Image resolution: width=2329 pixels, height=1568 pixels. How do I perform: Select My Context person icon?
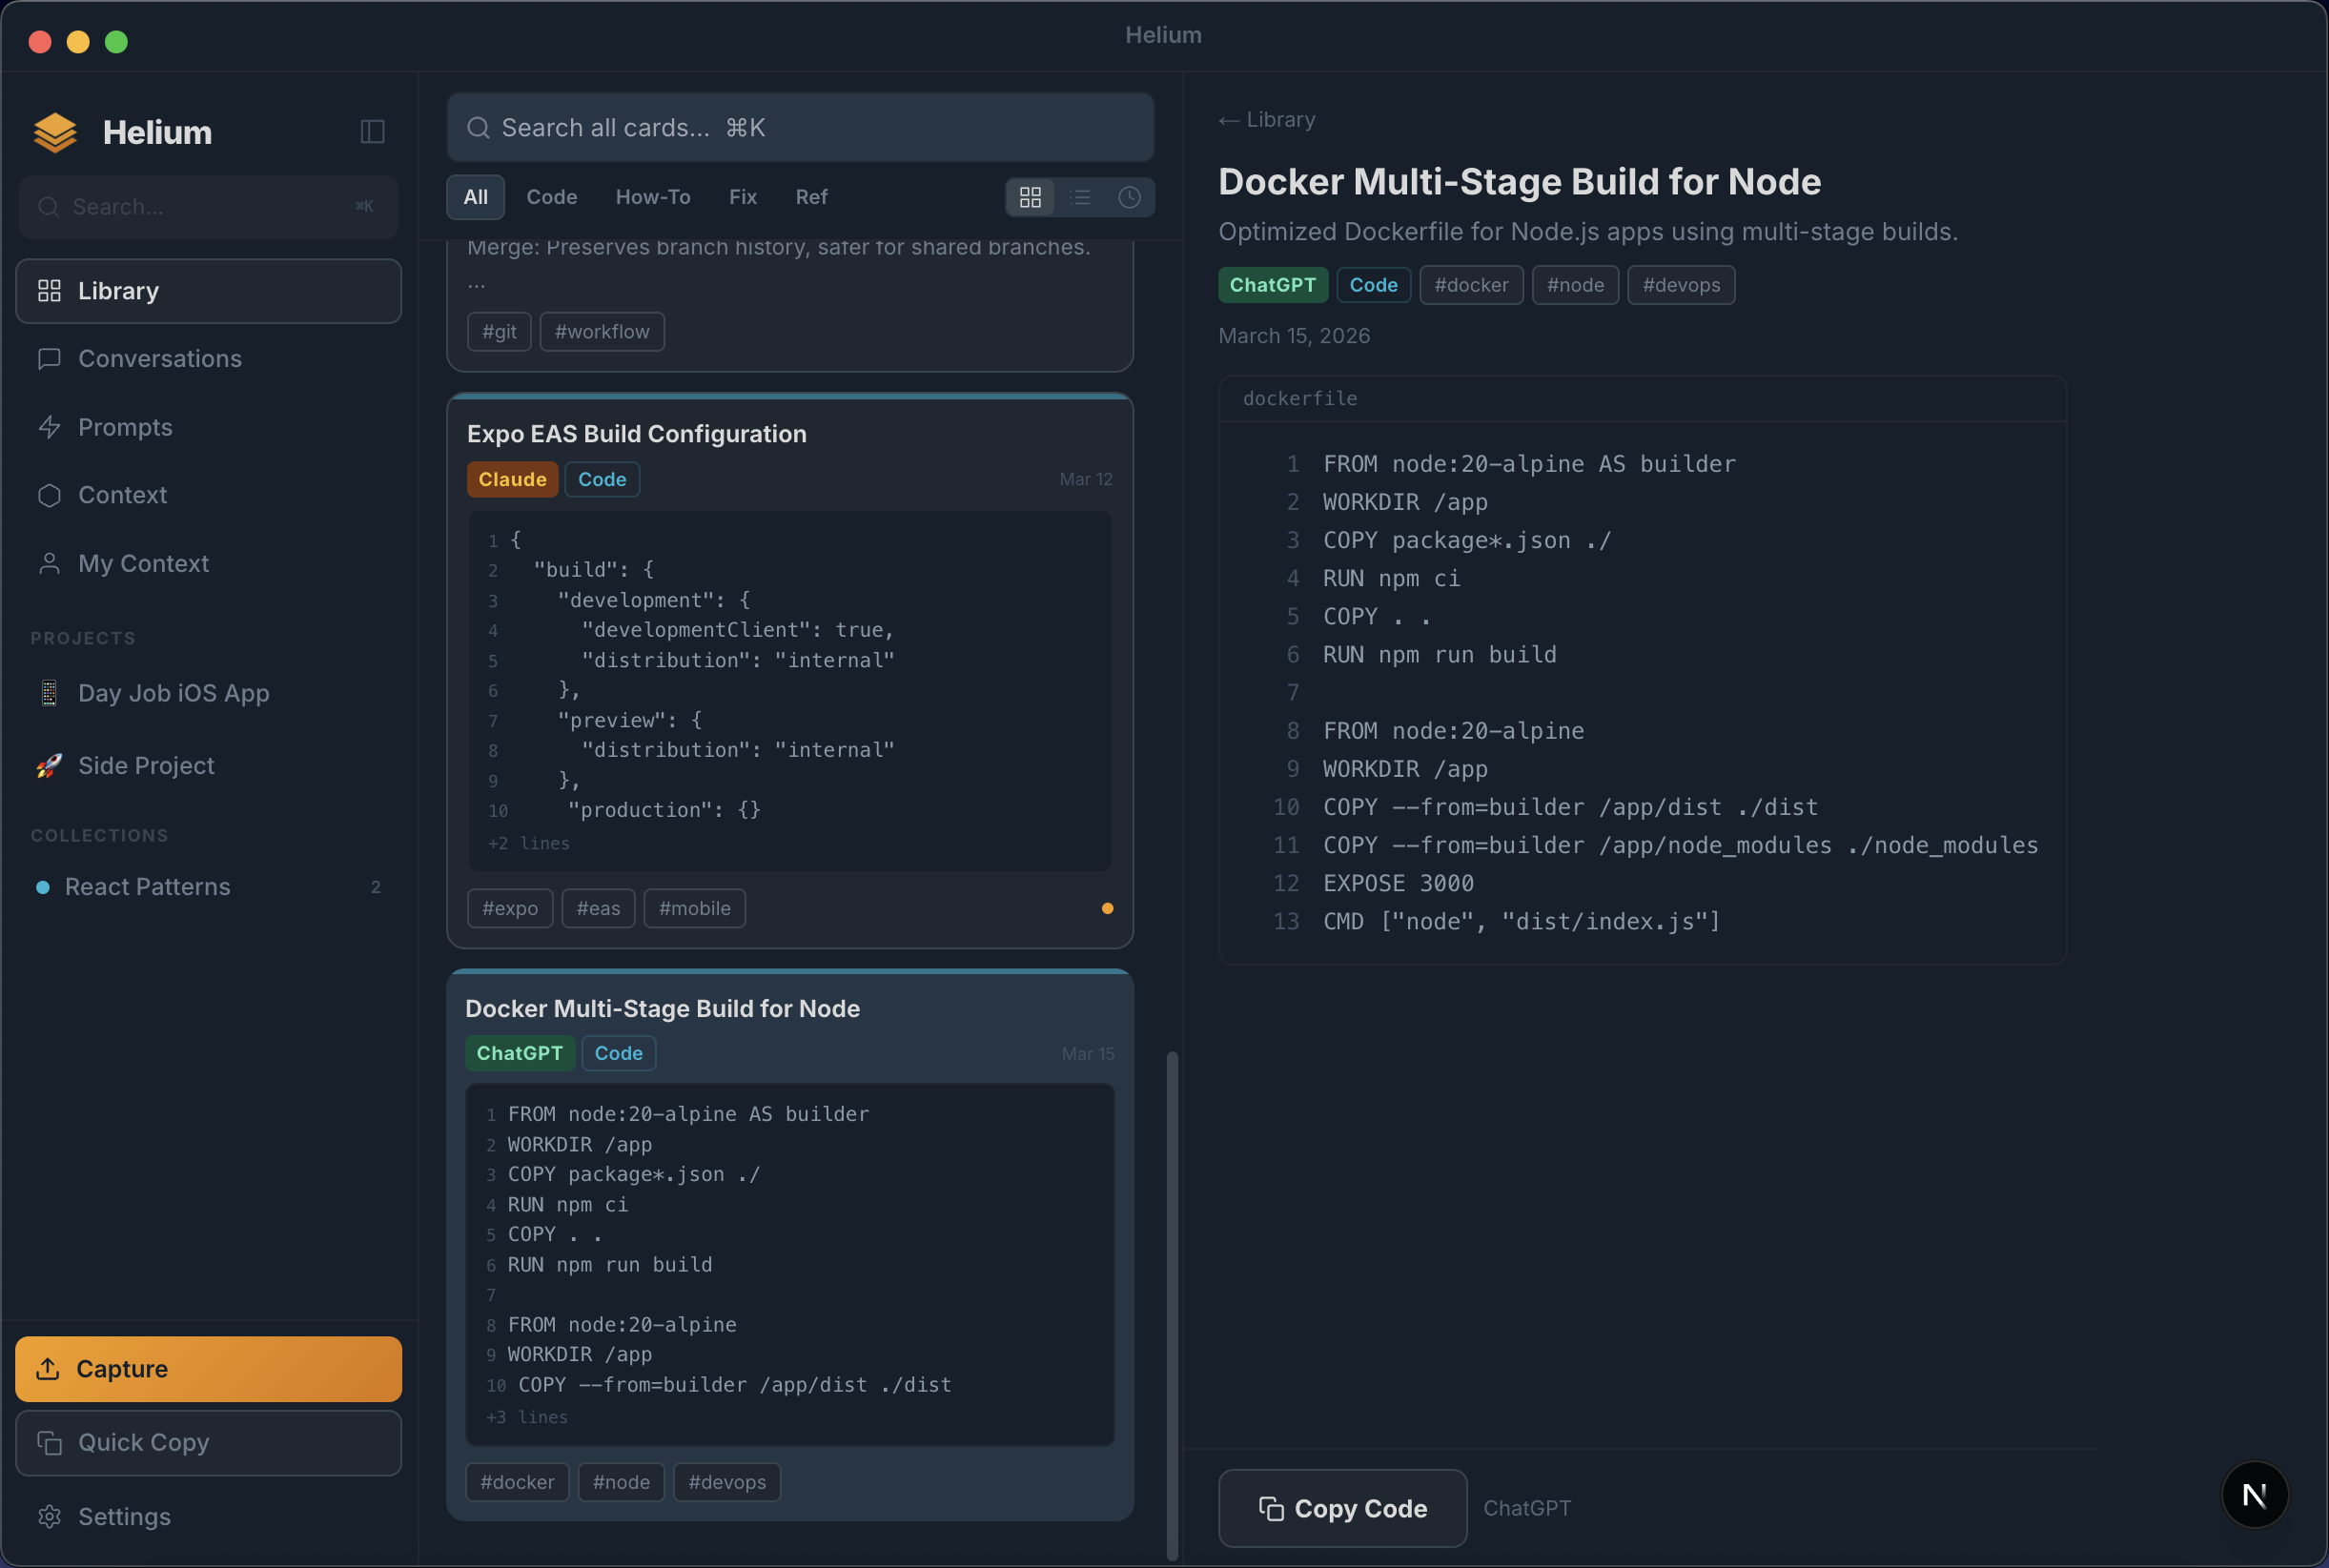tap(49, 563)
